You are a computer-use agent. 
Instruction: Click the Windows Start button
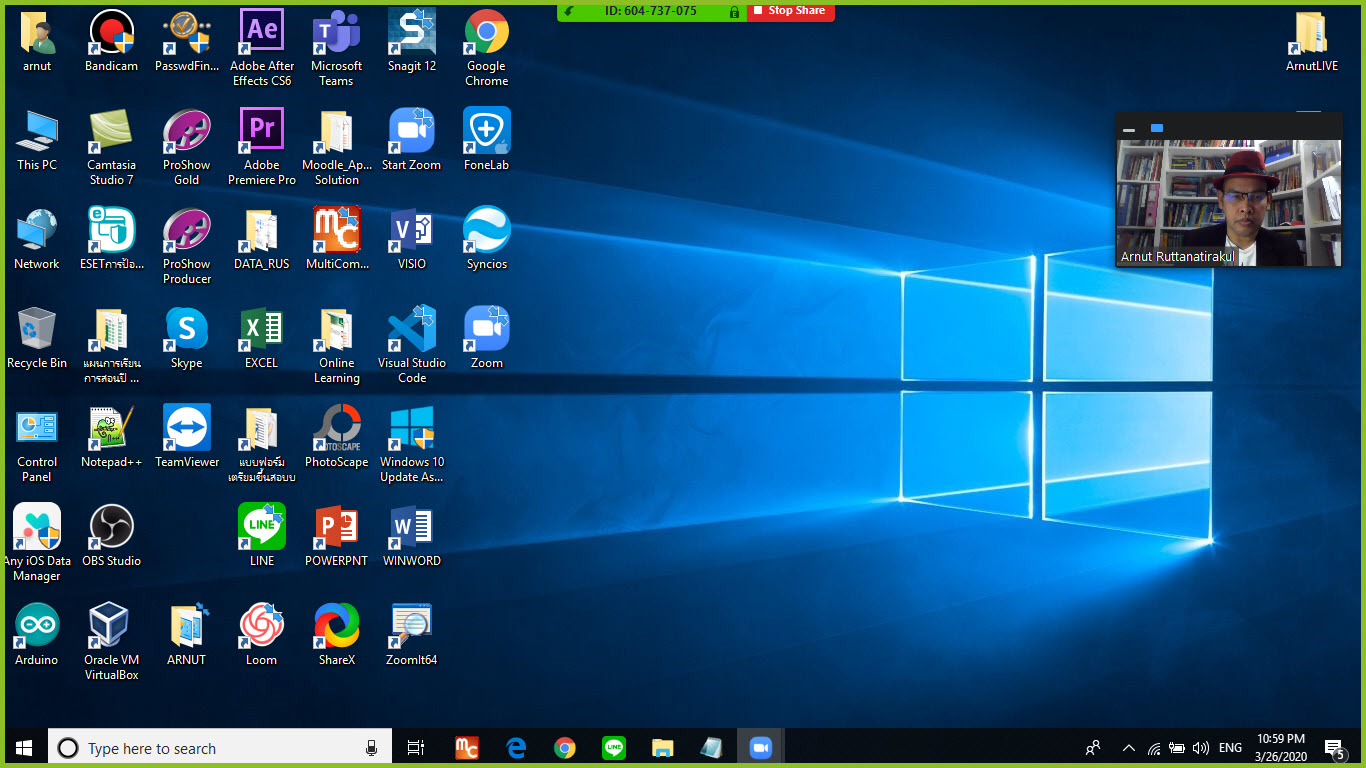pos(24,748)
